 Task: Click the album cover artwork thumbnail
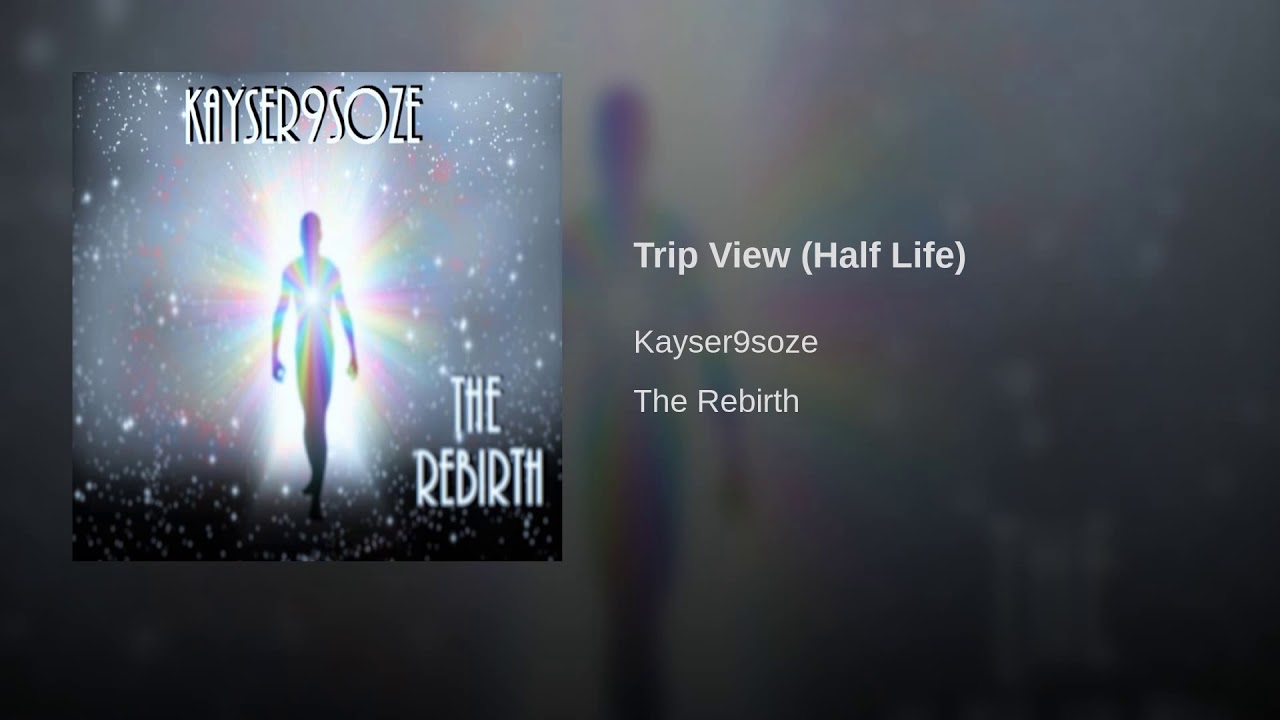point(317,316)
